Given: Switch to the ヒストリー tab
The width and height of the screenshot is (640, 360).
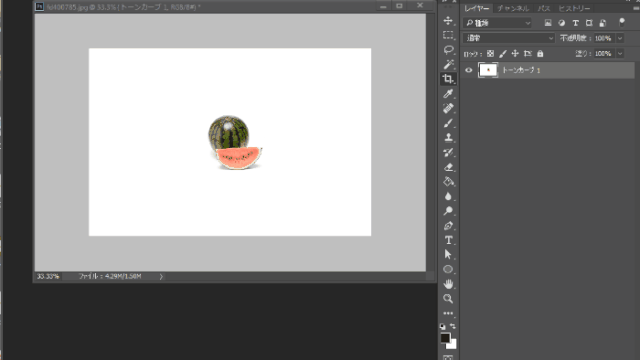Looking at the screenshot, I should tap(574, 8).
